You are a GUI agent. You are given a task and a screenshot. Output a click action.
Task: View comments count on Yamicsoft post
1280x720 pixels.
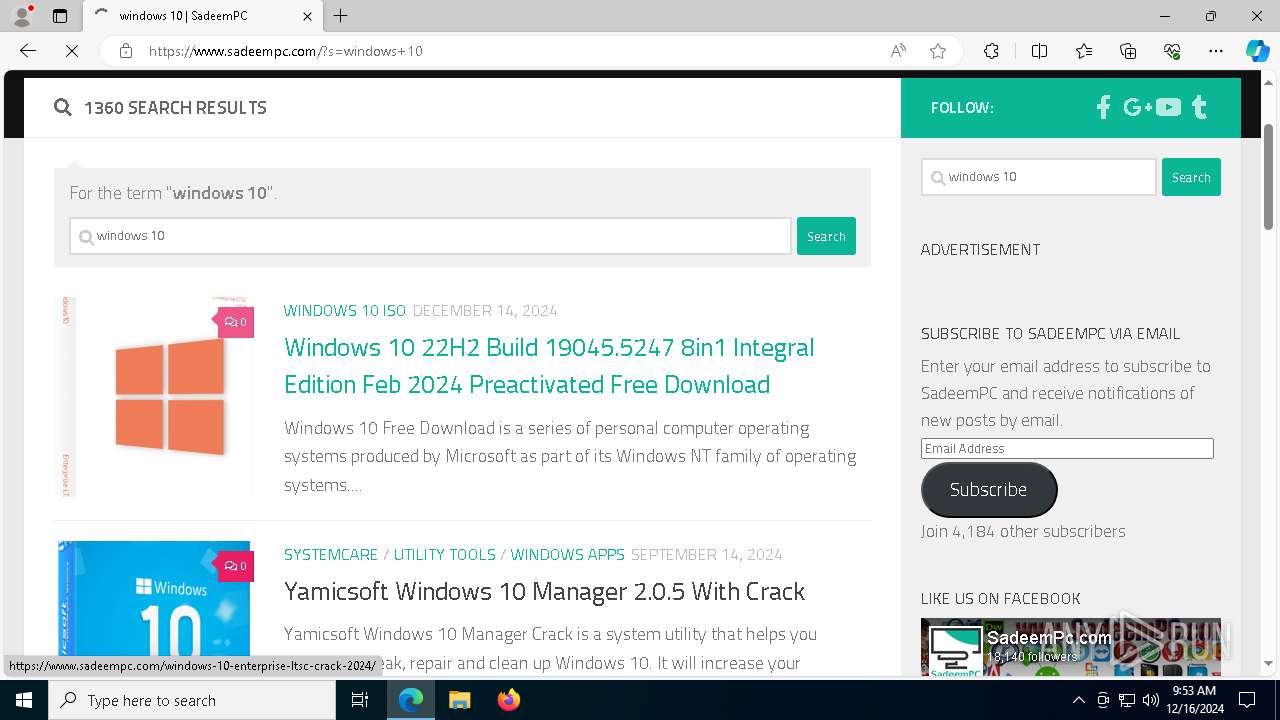(236, 566)
